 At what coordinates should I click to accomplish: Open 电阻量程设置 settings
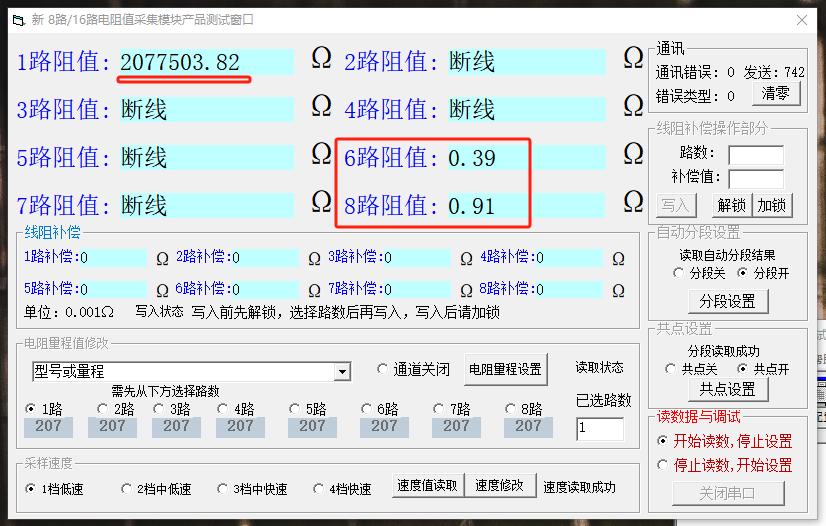(x=506, y=369)
